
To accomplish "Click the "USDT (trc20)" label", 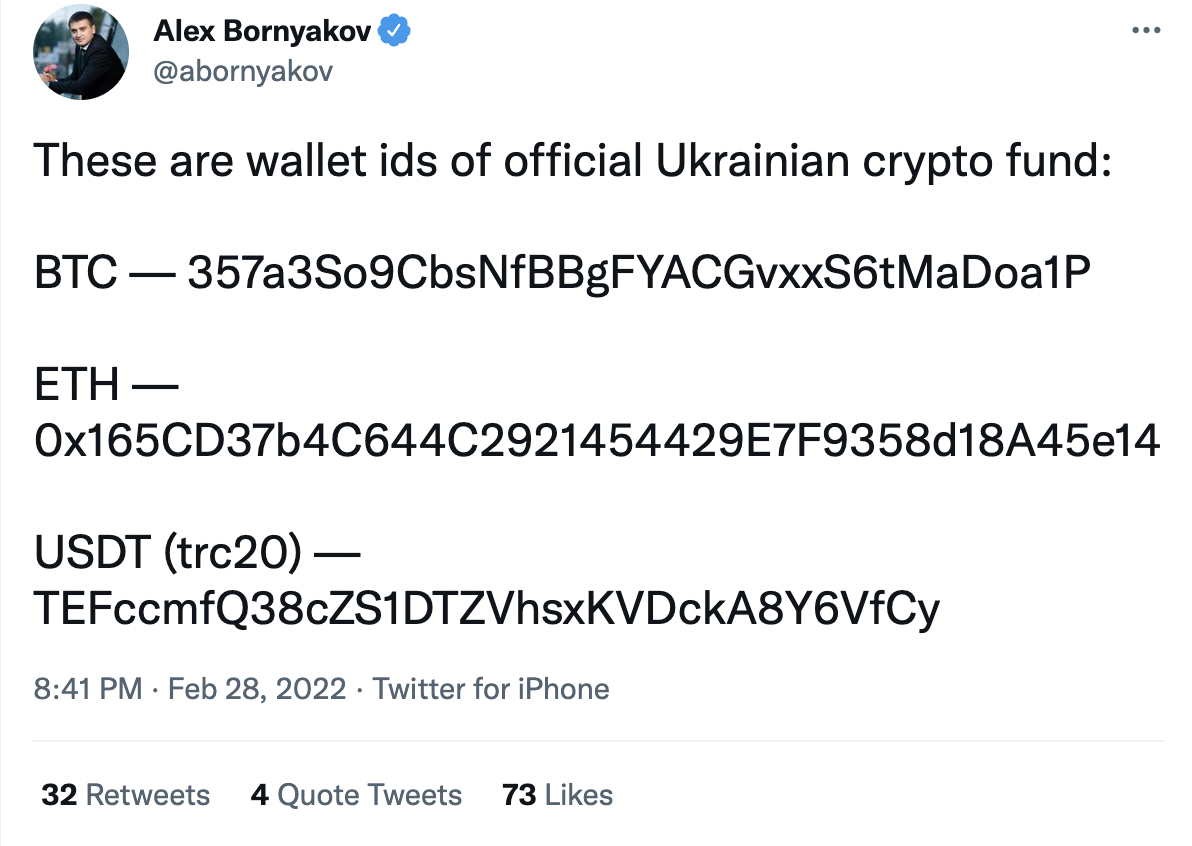I will pyautogui.click(x=166, y=551).
